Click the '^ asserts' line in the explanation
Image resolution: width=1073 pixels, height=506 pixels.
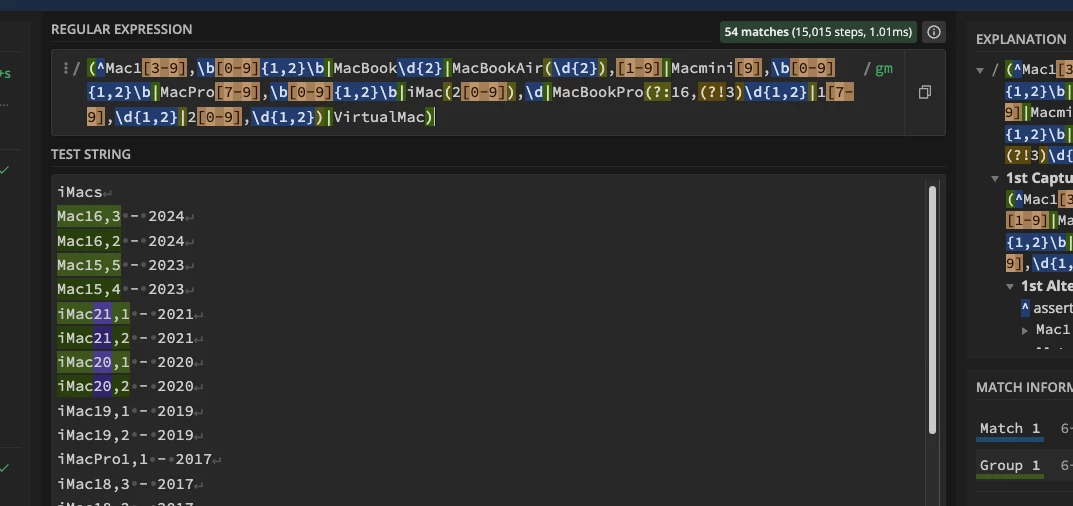click(1047, 308)
